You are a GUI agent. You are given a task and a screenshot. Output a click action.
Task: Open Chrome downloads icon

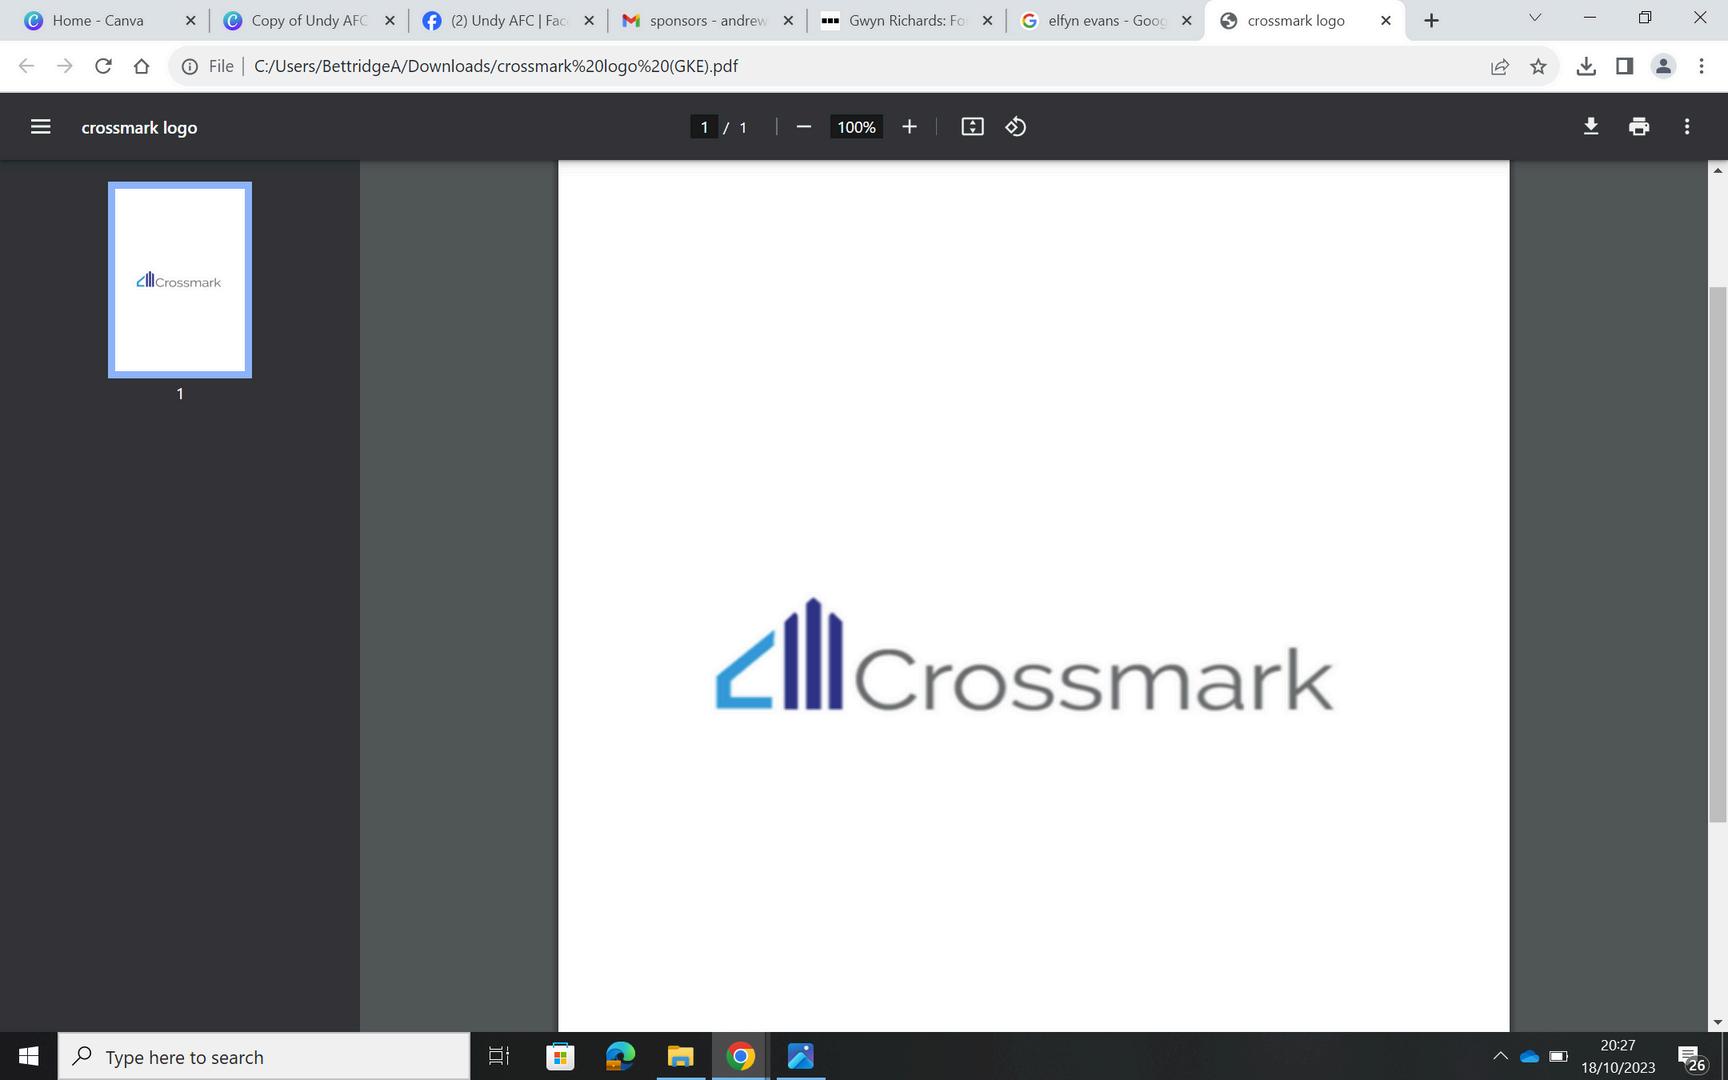1586,66
